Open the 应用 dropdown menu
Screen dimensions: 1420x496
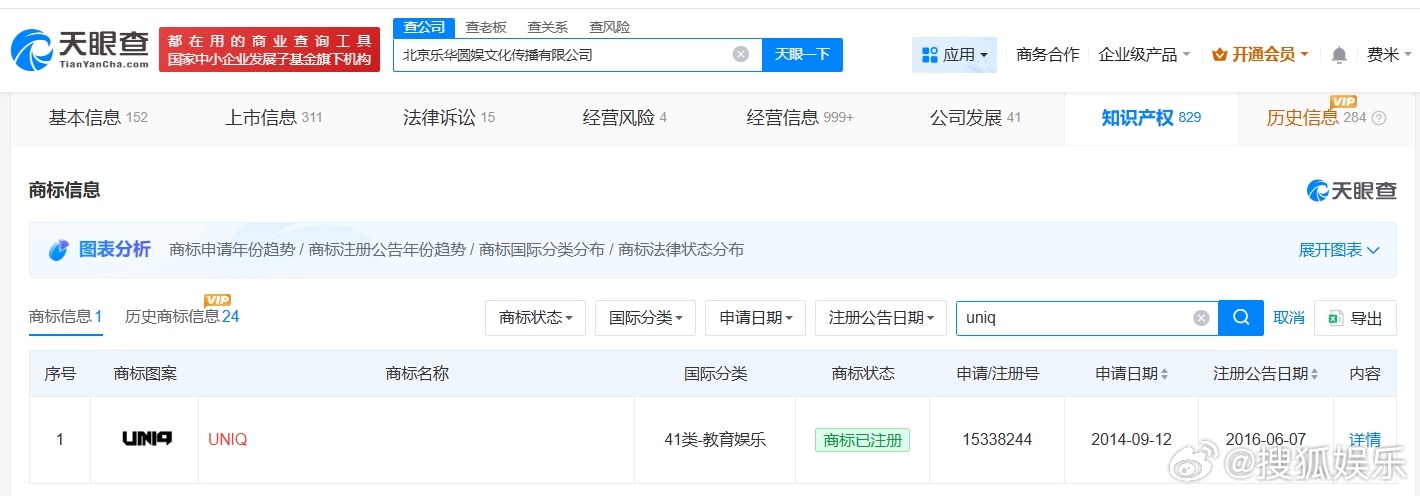click(954, 55)
